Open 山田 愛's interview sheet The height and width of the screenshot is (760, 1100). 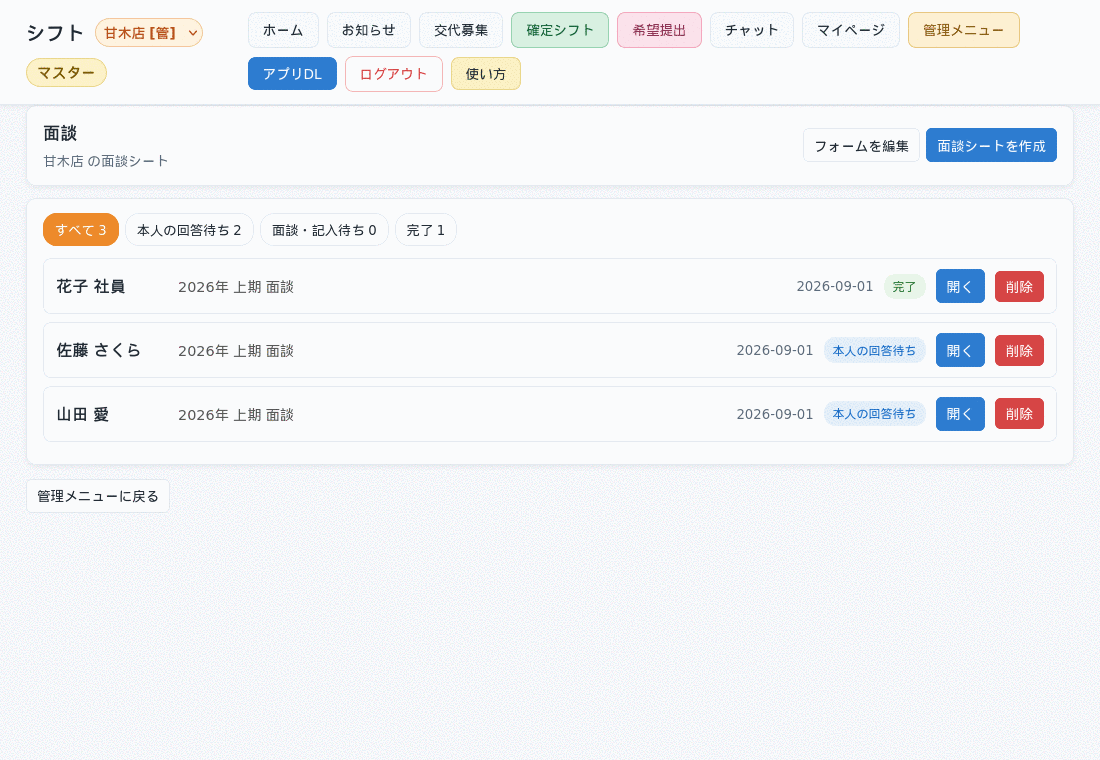tap(960, 414)
